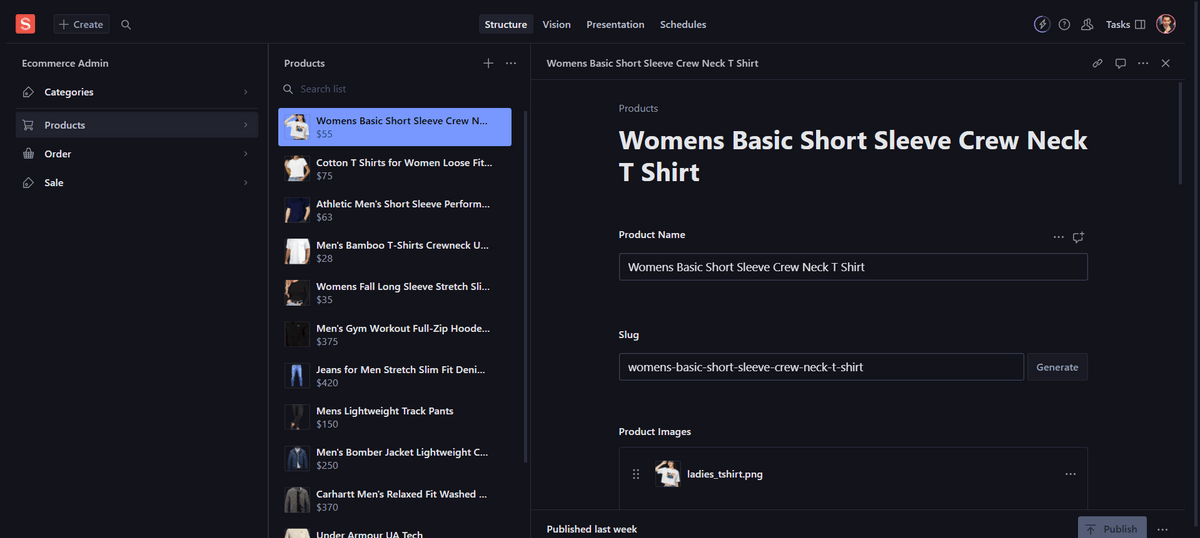Open the search magnifier in top bar
The width and height of the screenshot is (1200, 538).
[x=126, y=25]
